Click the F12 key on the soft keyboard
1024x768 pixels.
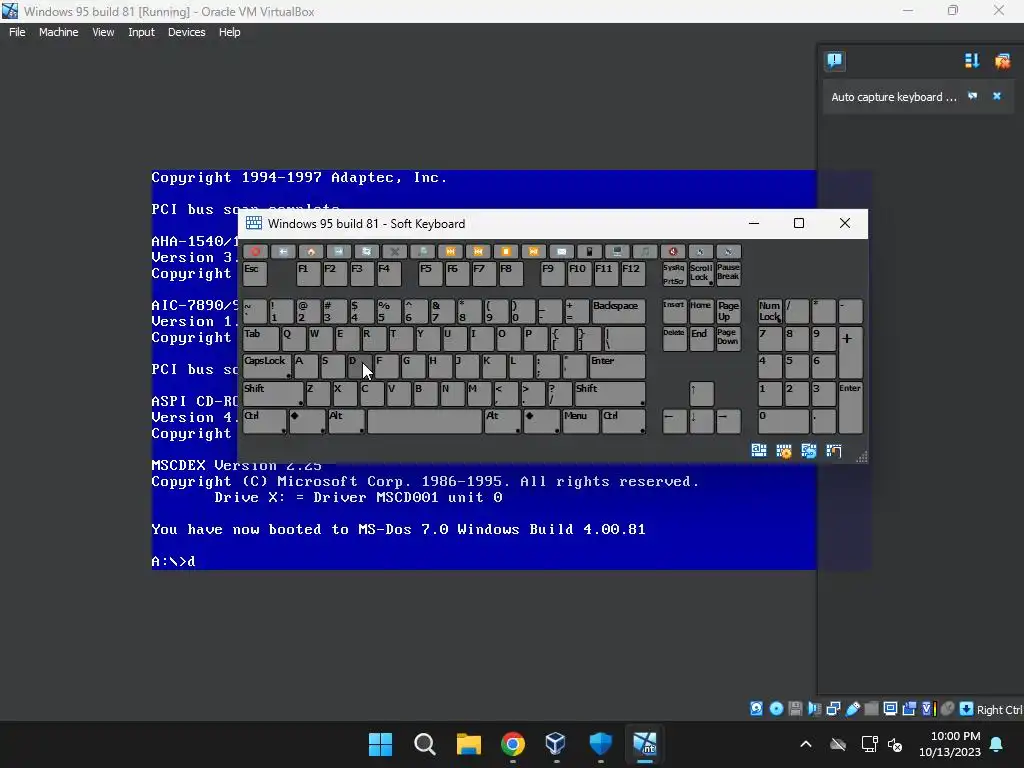tap(633, 274)
